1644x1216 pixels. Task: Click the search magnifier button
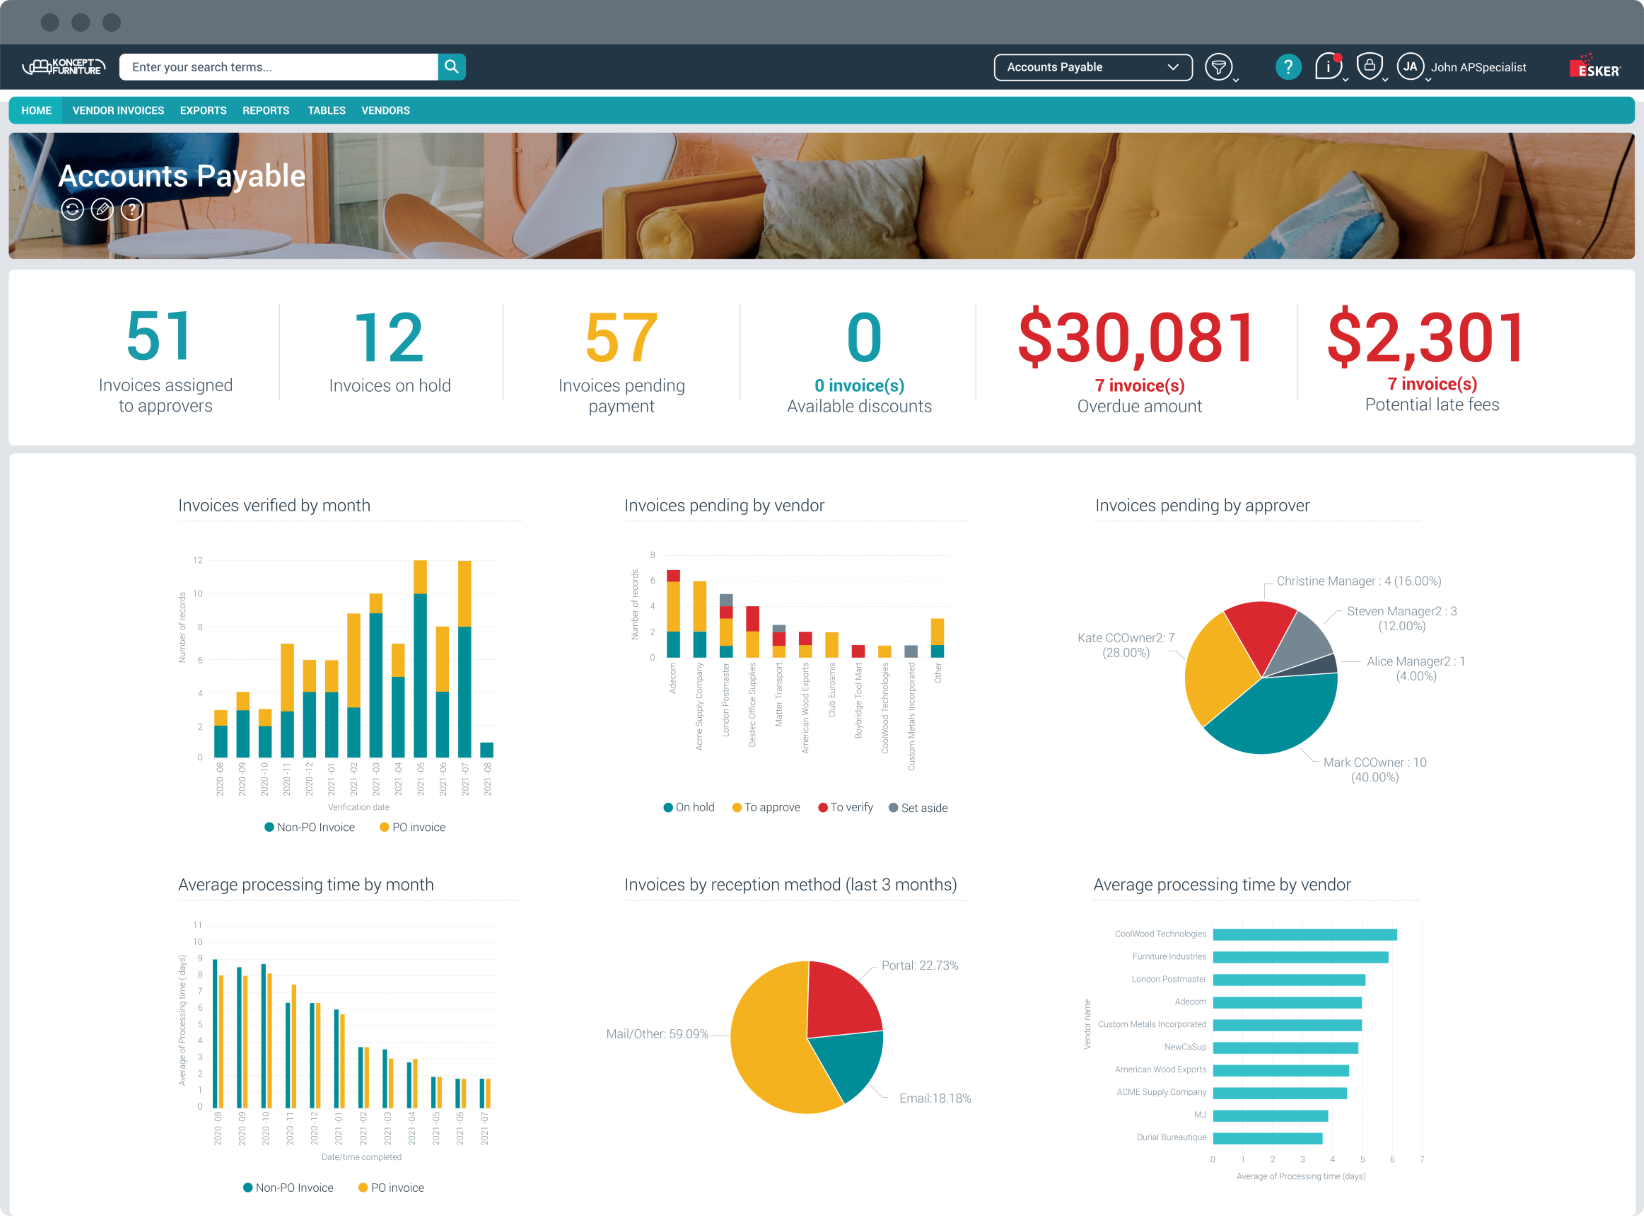click(x=452, y=67)
